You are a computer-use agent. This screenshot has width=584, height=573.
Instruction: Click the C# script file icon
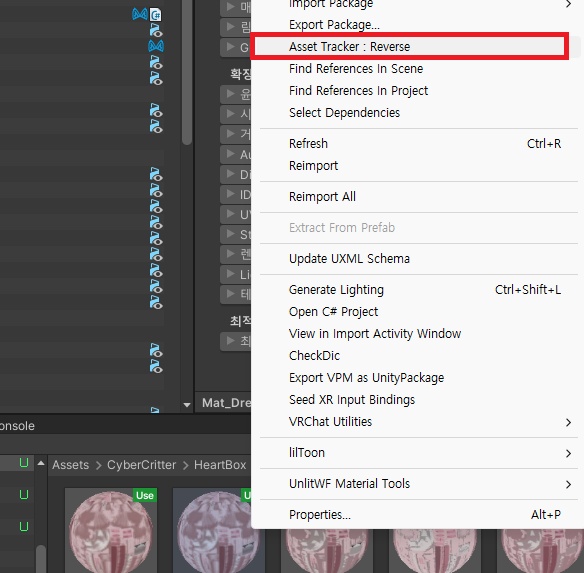[x=156, y=15]
